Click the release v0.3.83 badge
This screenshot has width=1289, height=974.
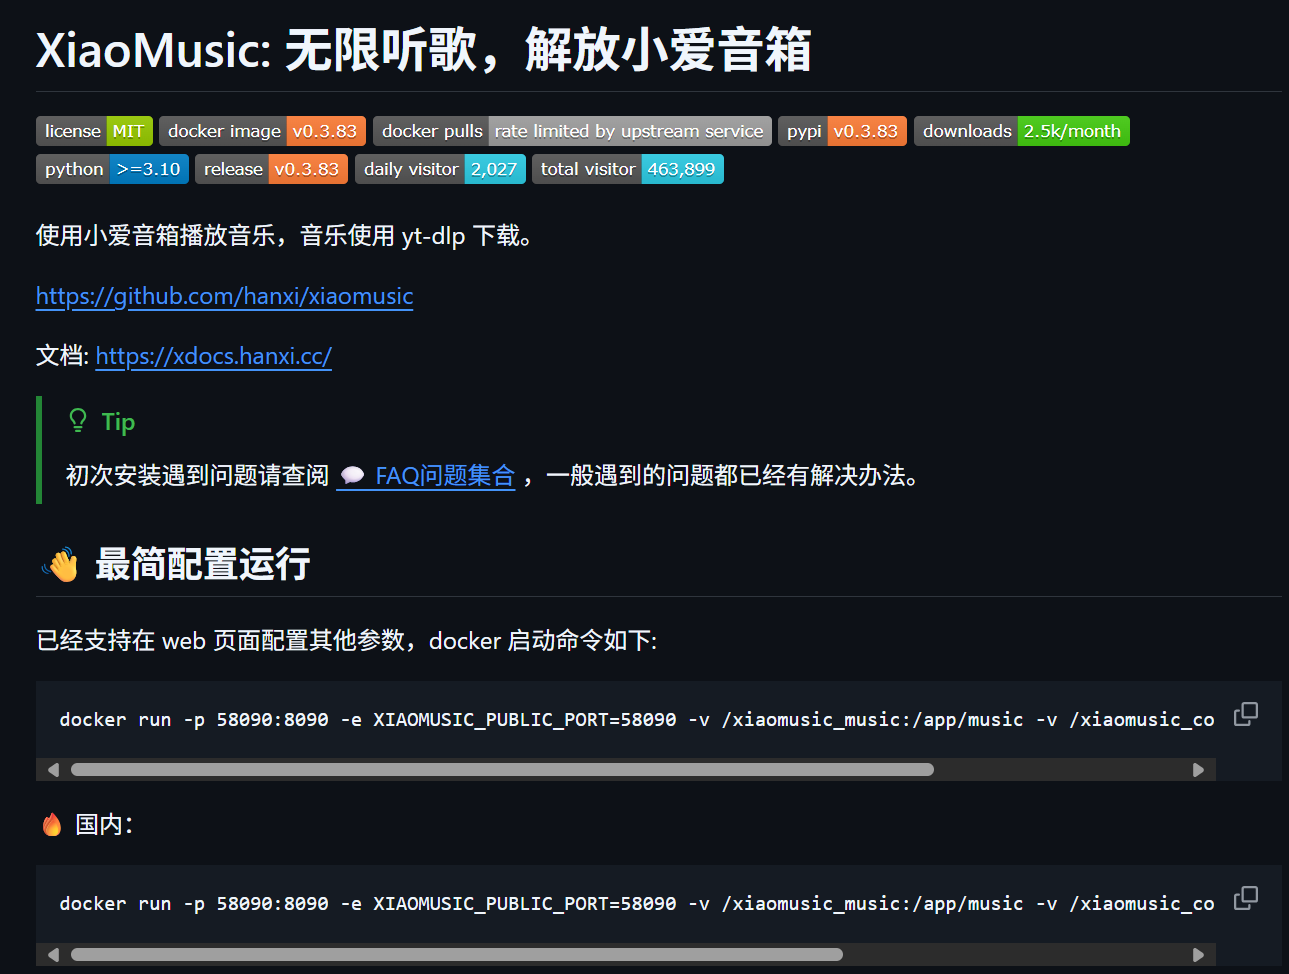[x=271, y=169]
